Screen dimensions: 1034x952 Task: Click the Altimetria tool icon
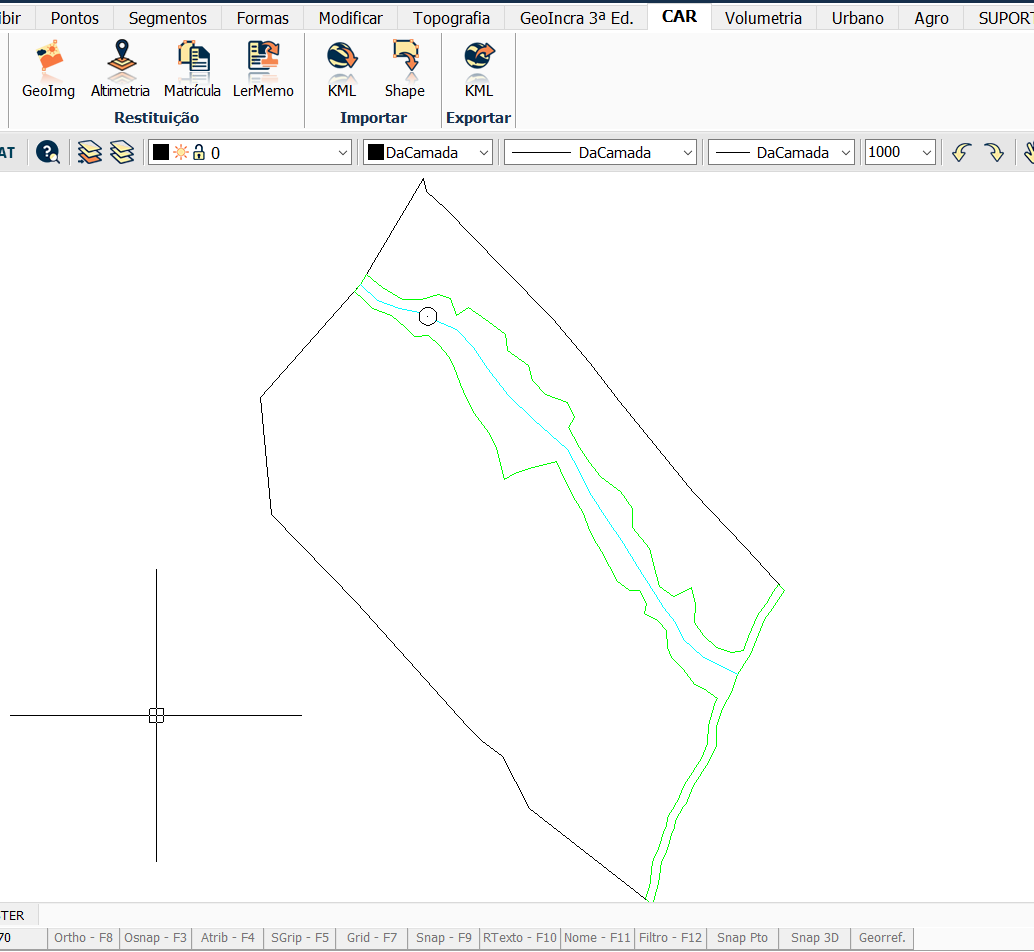click(x=120, y=69)
